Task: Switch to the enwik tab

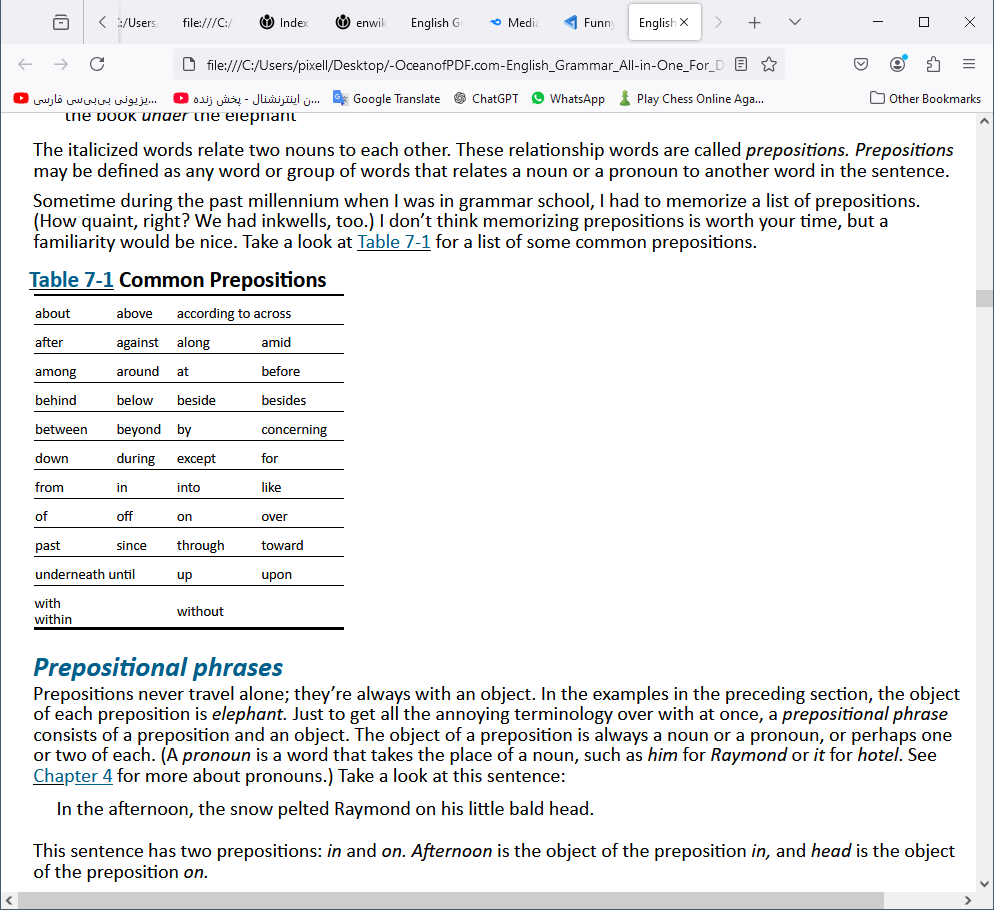Action: coord(361,23)
